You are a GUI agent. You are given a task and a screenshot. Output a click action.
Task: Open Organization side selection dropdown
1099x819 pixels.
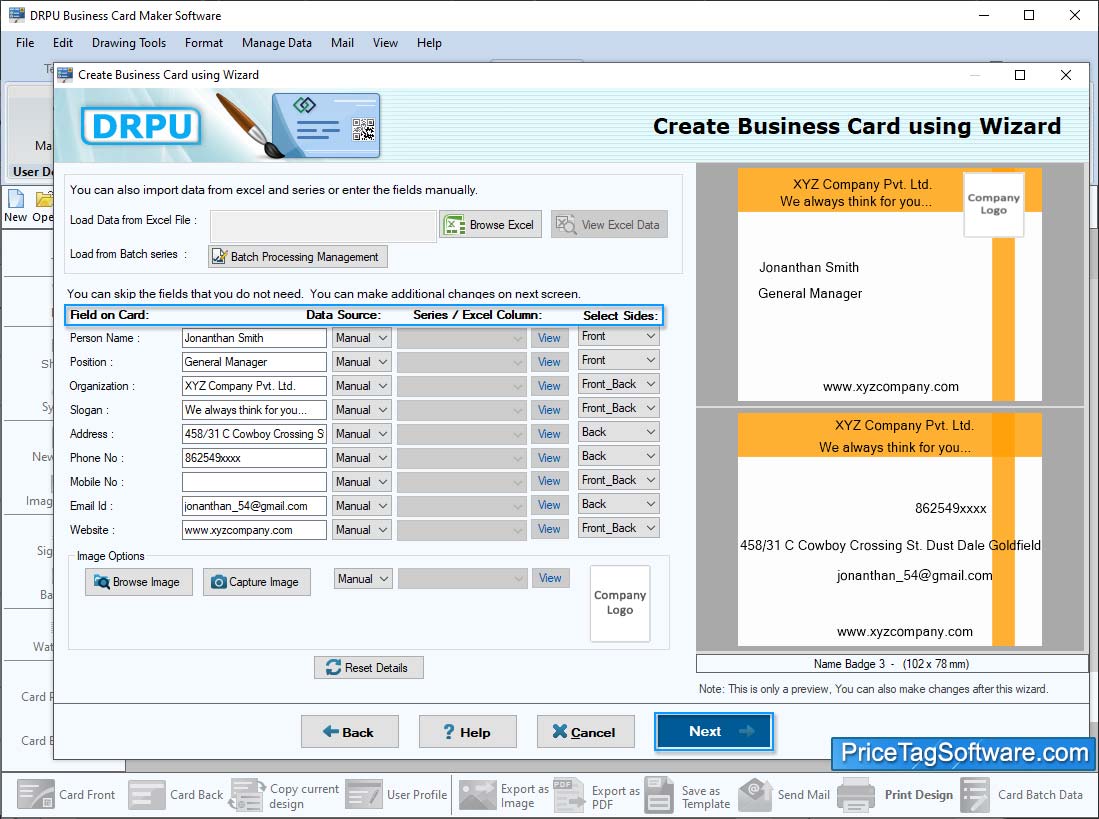pos(619,384)
